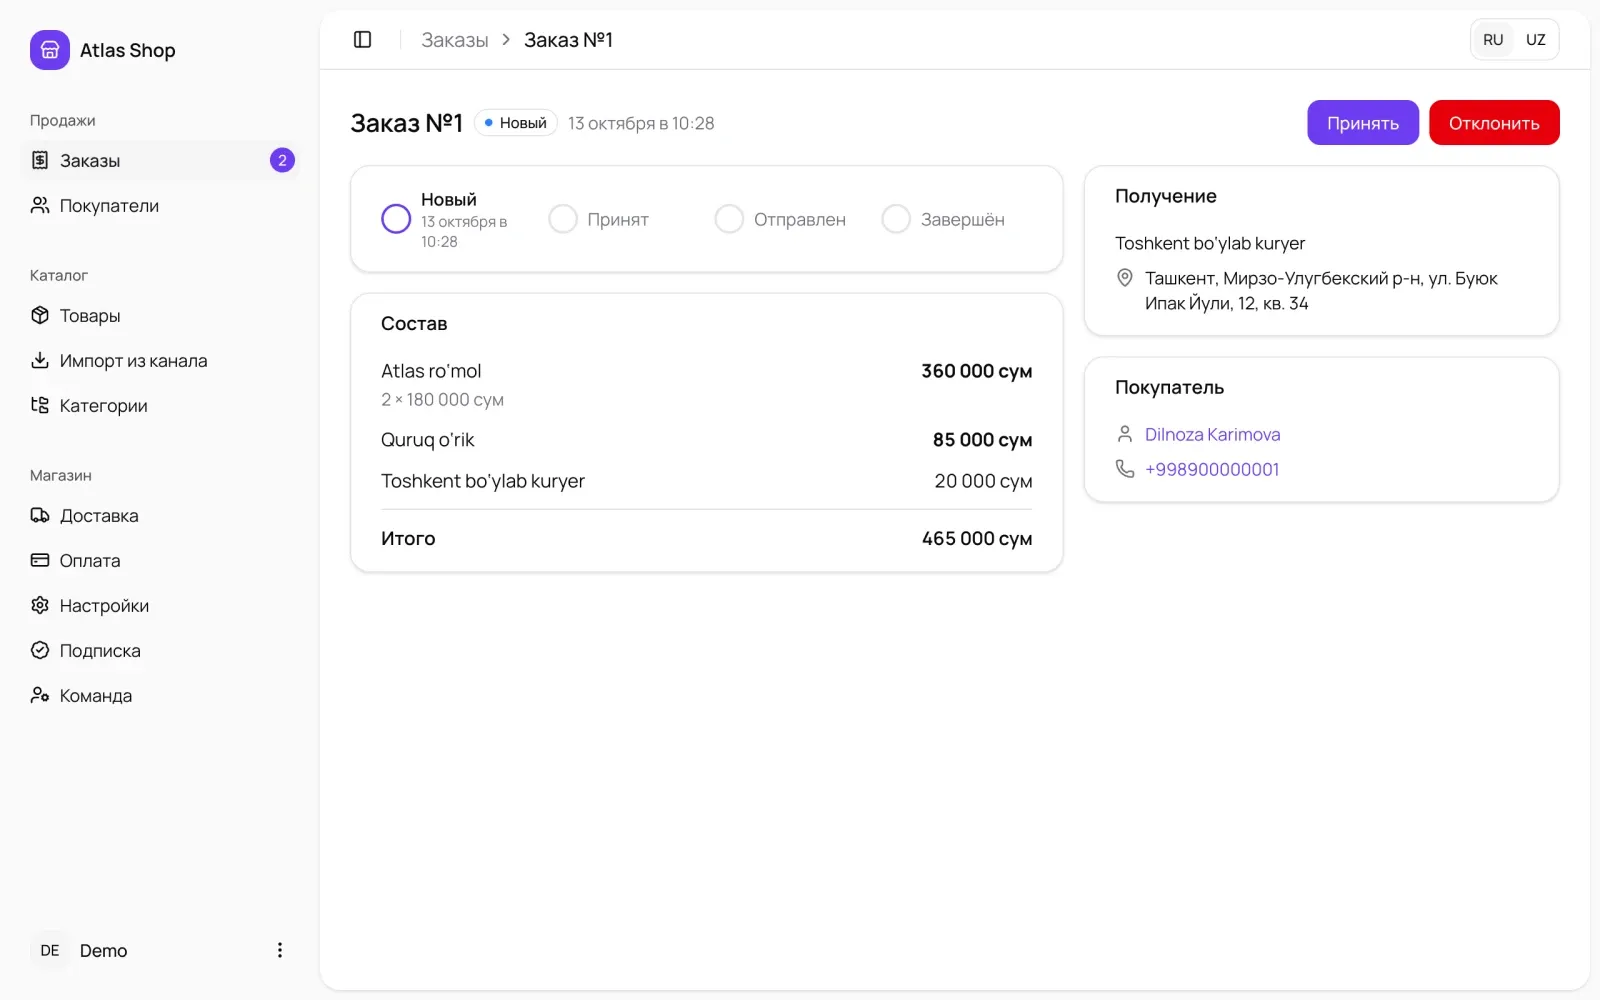Click the Категории tree icon
Screen dimensions: 1600x1000
(40, 405)
